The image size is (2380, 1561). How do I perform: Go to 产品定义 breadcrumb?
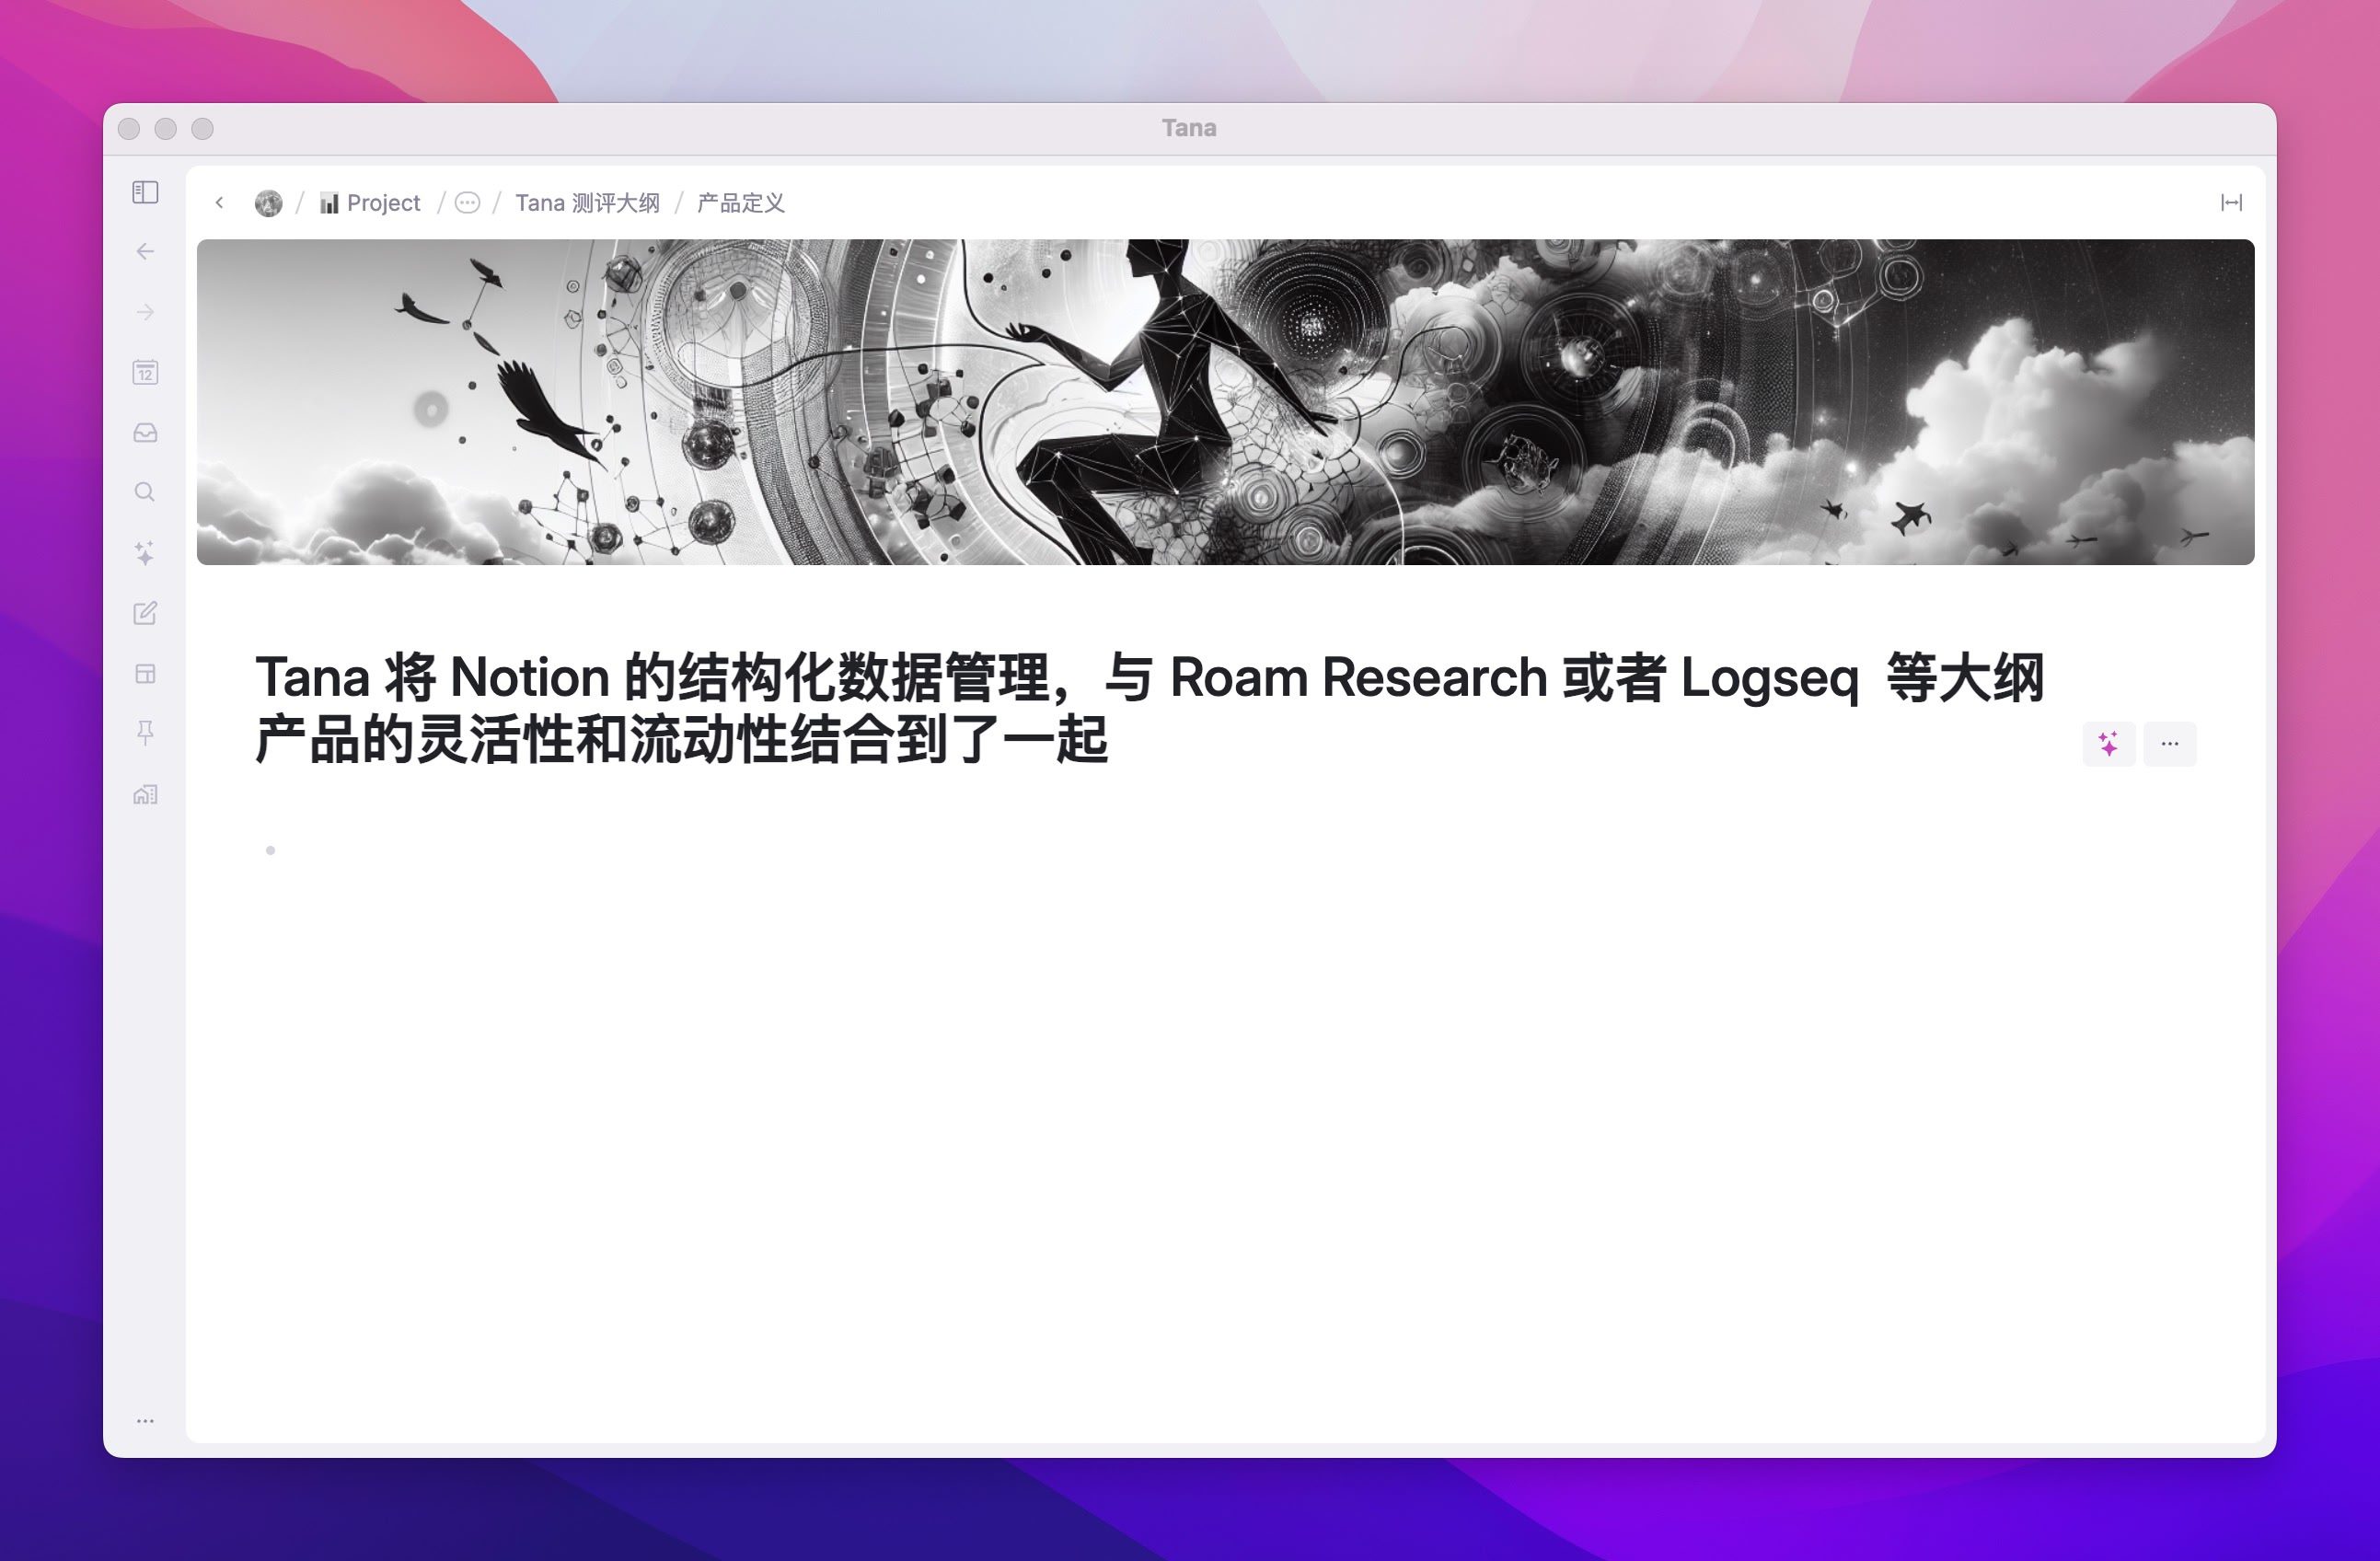coord(740,203)
